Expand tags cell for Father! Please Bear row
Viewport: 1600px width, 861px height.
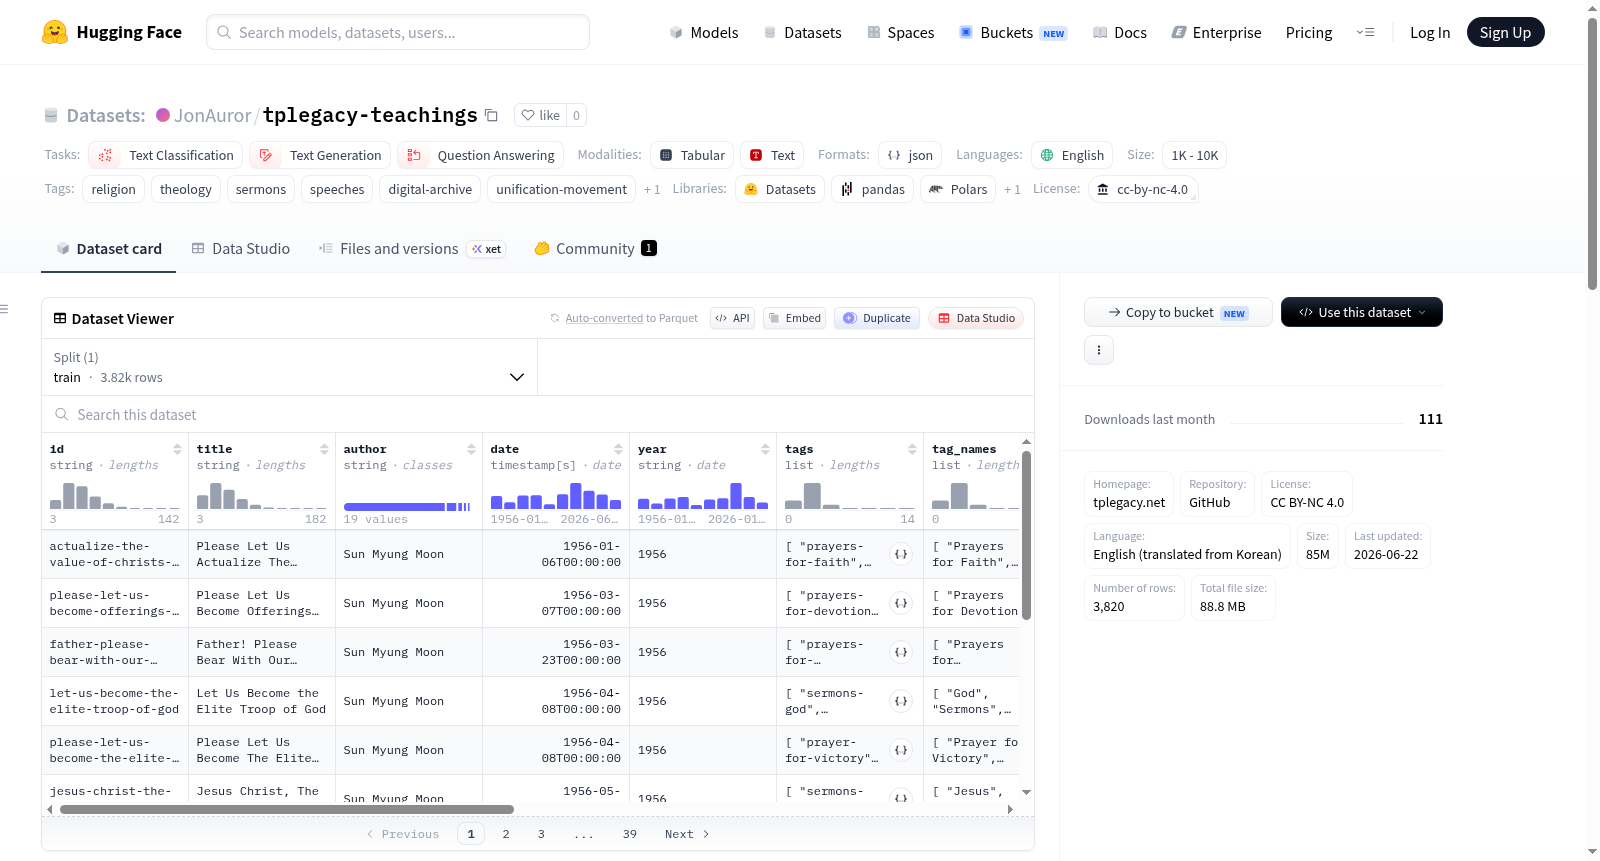[x=901, y=652]
